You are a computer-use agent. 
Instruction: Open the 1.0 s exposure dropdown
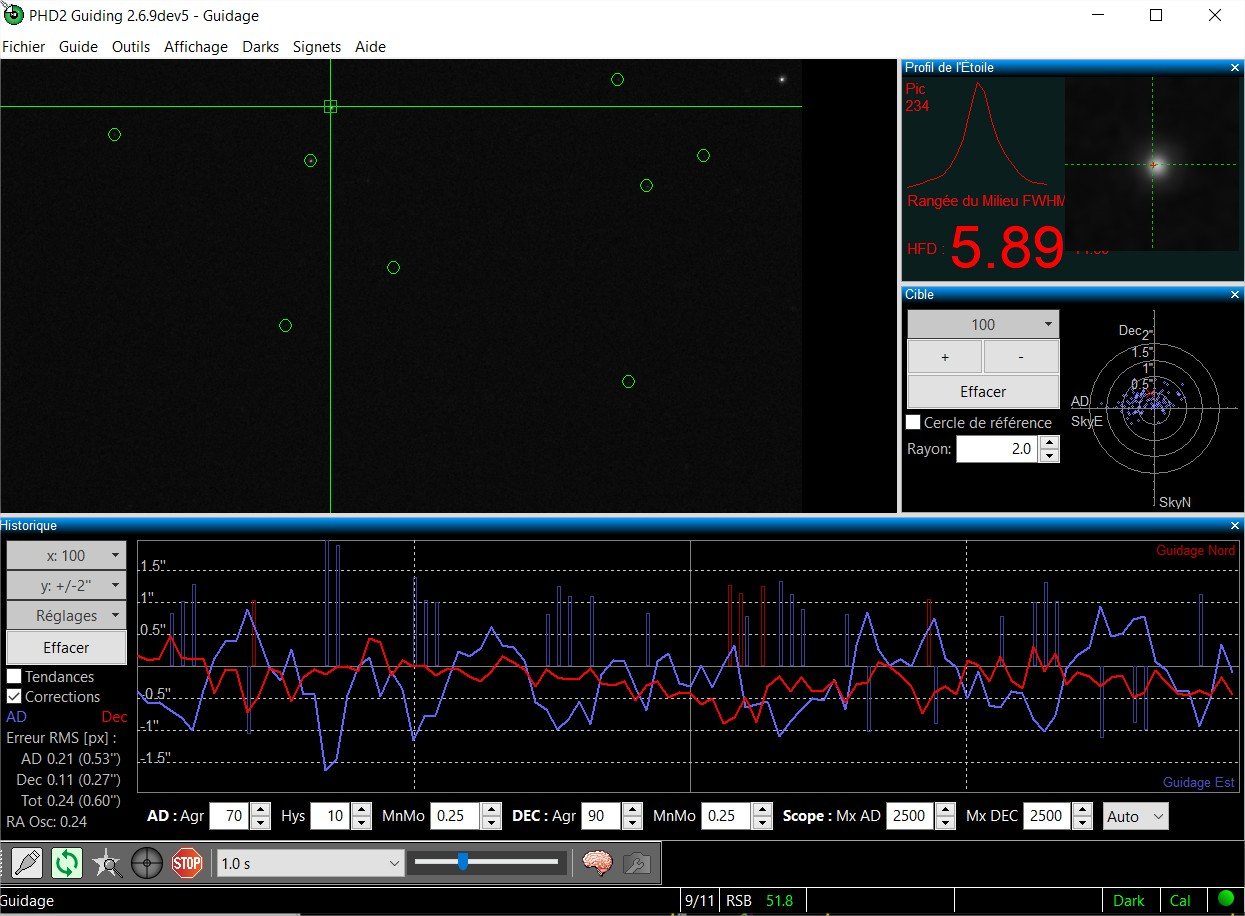[x=310, y=863]
